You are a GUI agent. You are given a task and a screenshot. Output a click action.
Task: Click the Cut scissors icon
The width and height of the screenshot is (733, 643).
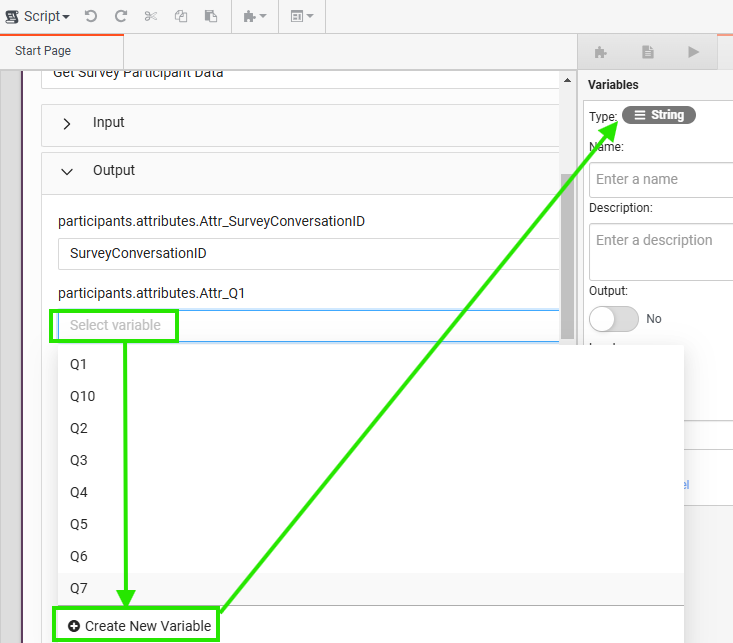point(151,16)
